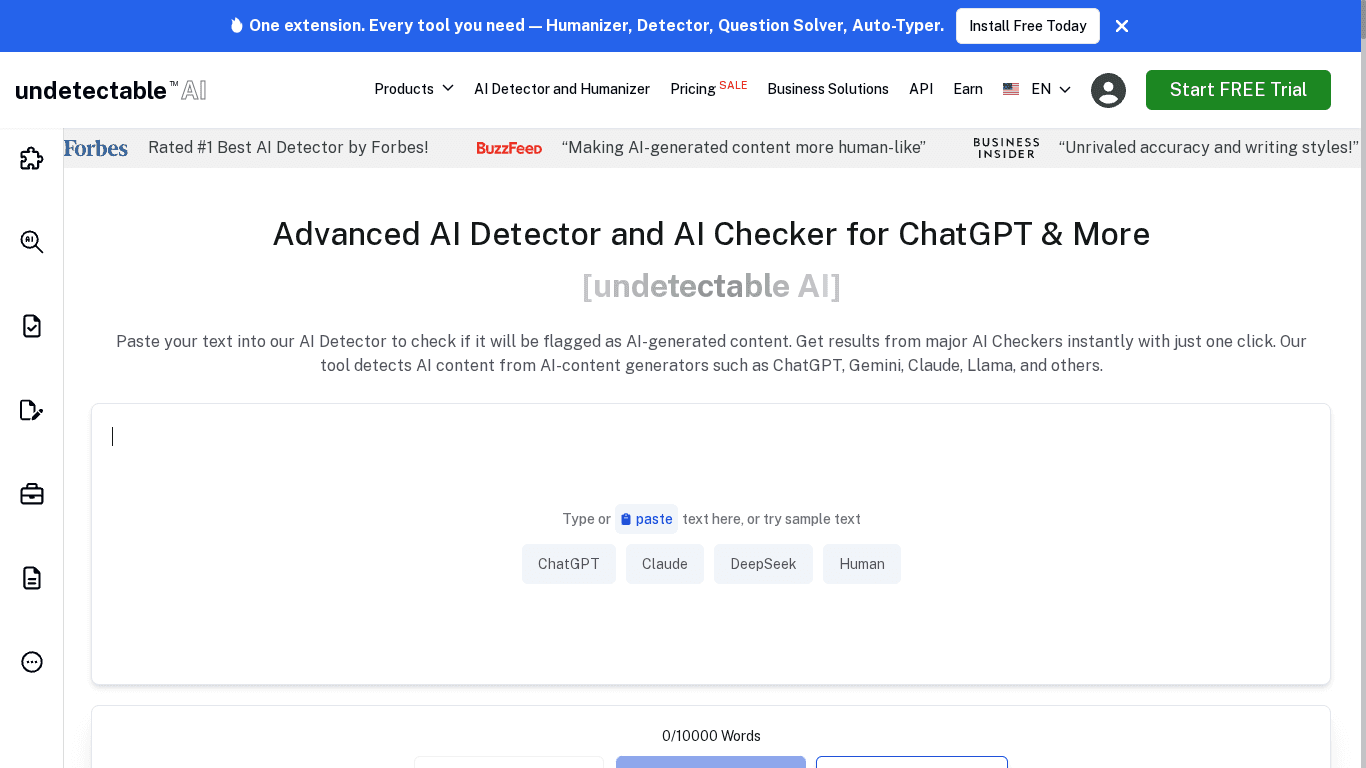The image size is (1366, 768).
Task: Click the Business Insider logo
Action: pos(1006,148)
